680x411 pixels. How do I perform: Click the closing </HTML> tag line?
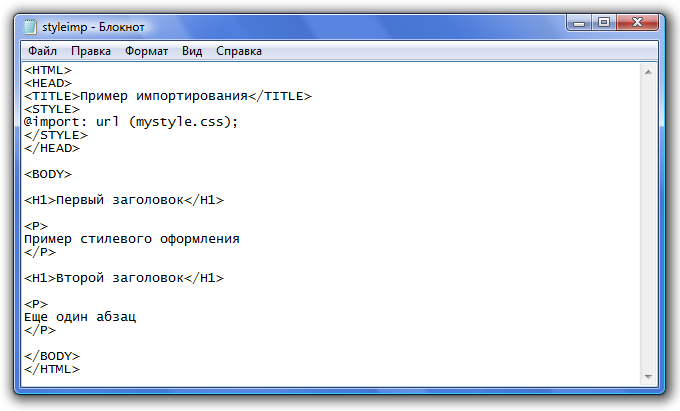pos(52,369)
